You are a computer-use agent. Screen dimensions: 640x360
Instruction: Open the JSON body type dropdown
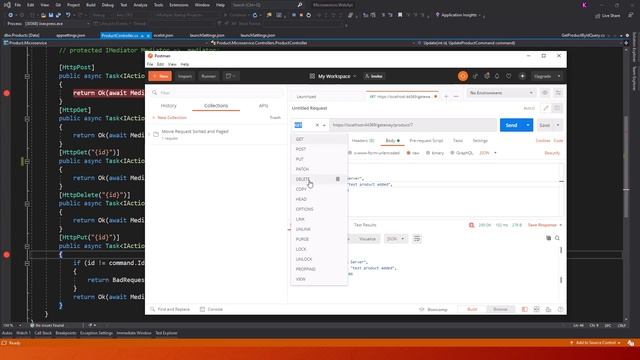point(488,153)
